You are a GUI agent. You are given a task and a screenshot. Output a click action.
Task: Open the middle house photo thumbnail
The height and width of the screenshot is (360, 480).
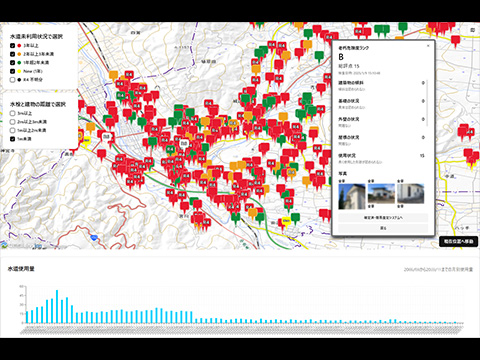[381, 194]
